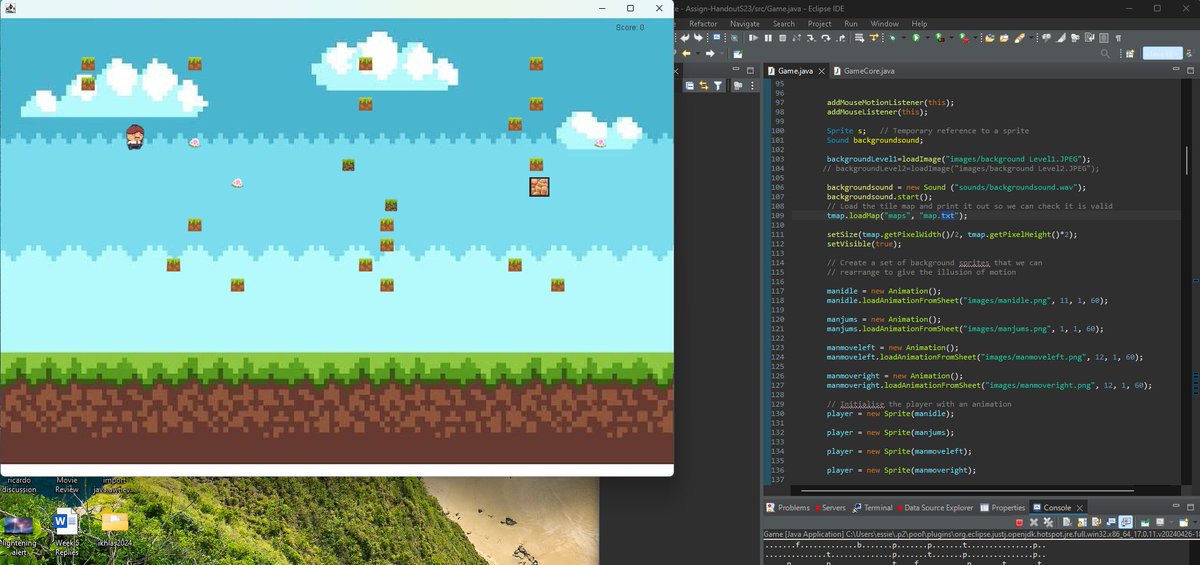The width and height of the screenshot is (1200, 565).
Task: Maximize the Package Explorer panel
Action: coord(750,70)
